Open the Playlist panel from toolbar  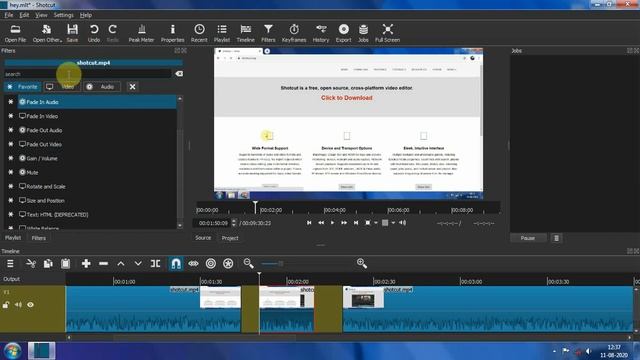point(222,33)
